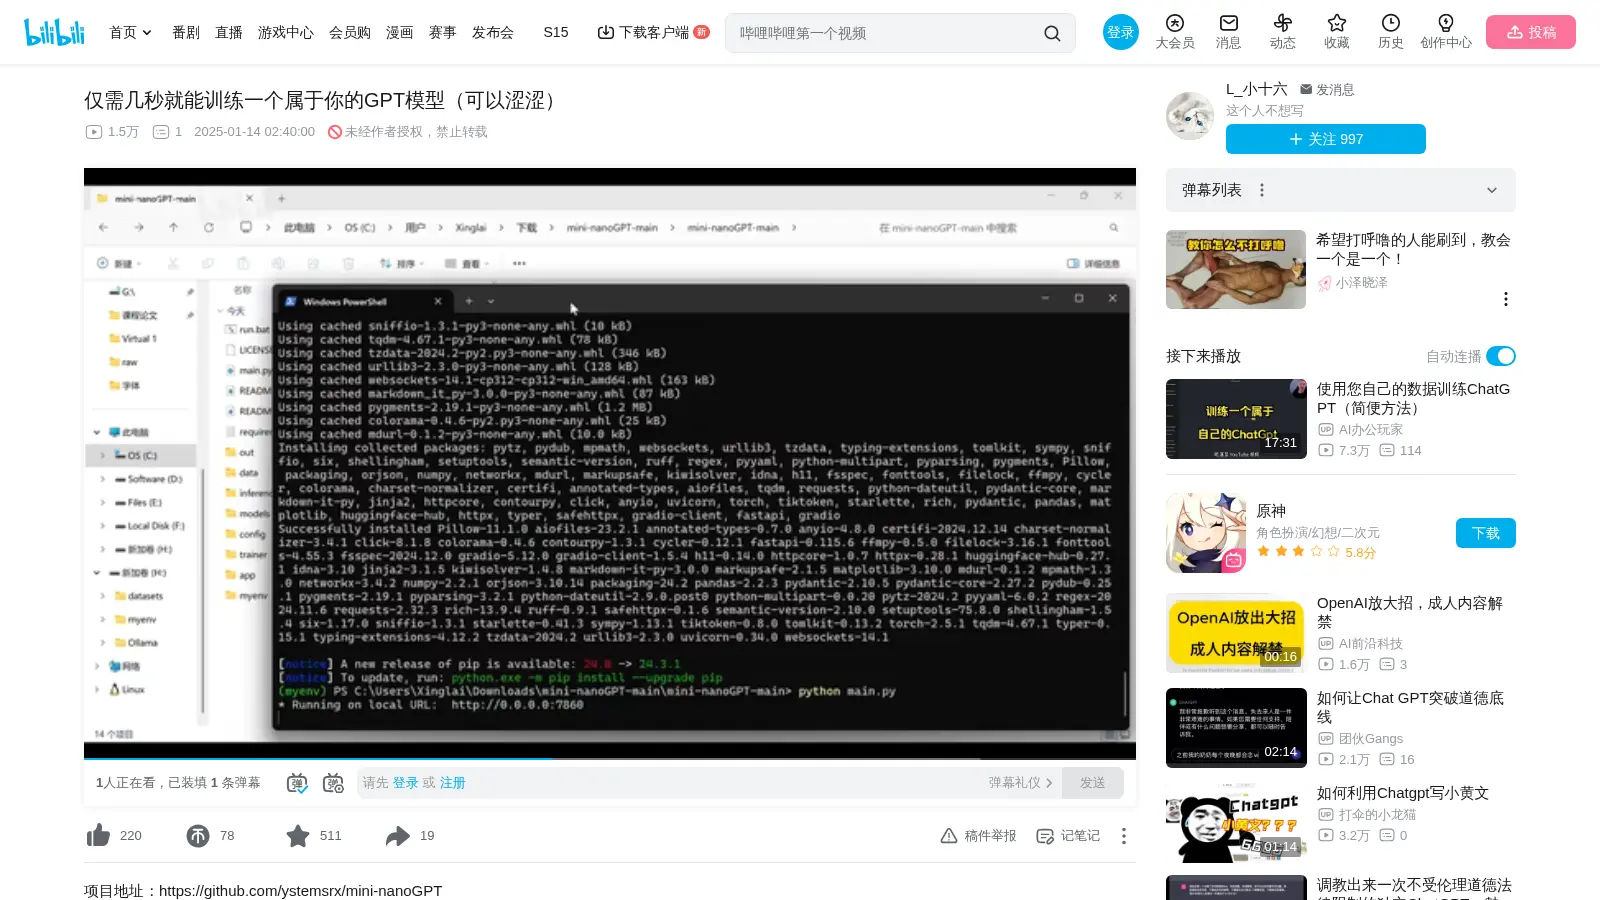Open danmaku settings icon
Viewport: 1600px width, 900px height.
[334, 783]
